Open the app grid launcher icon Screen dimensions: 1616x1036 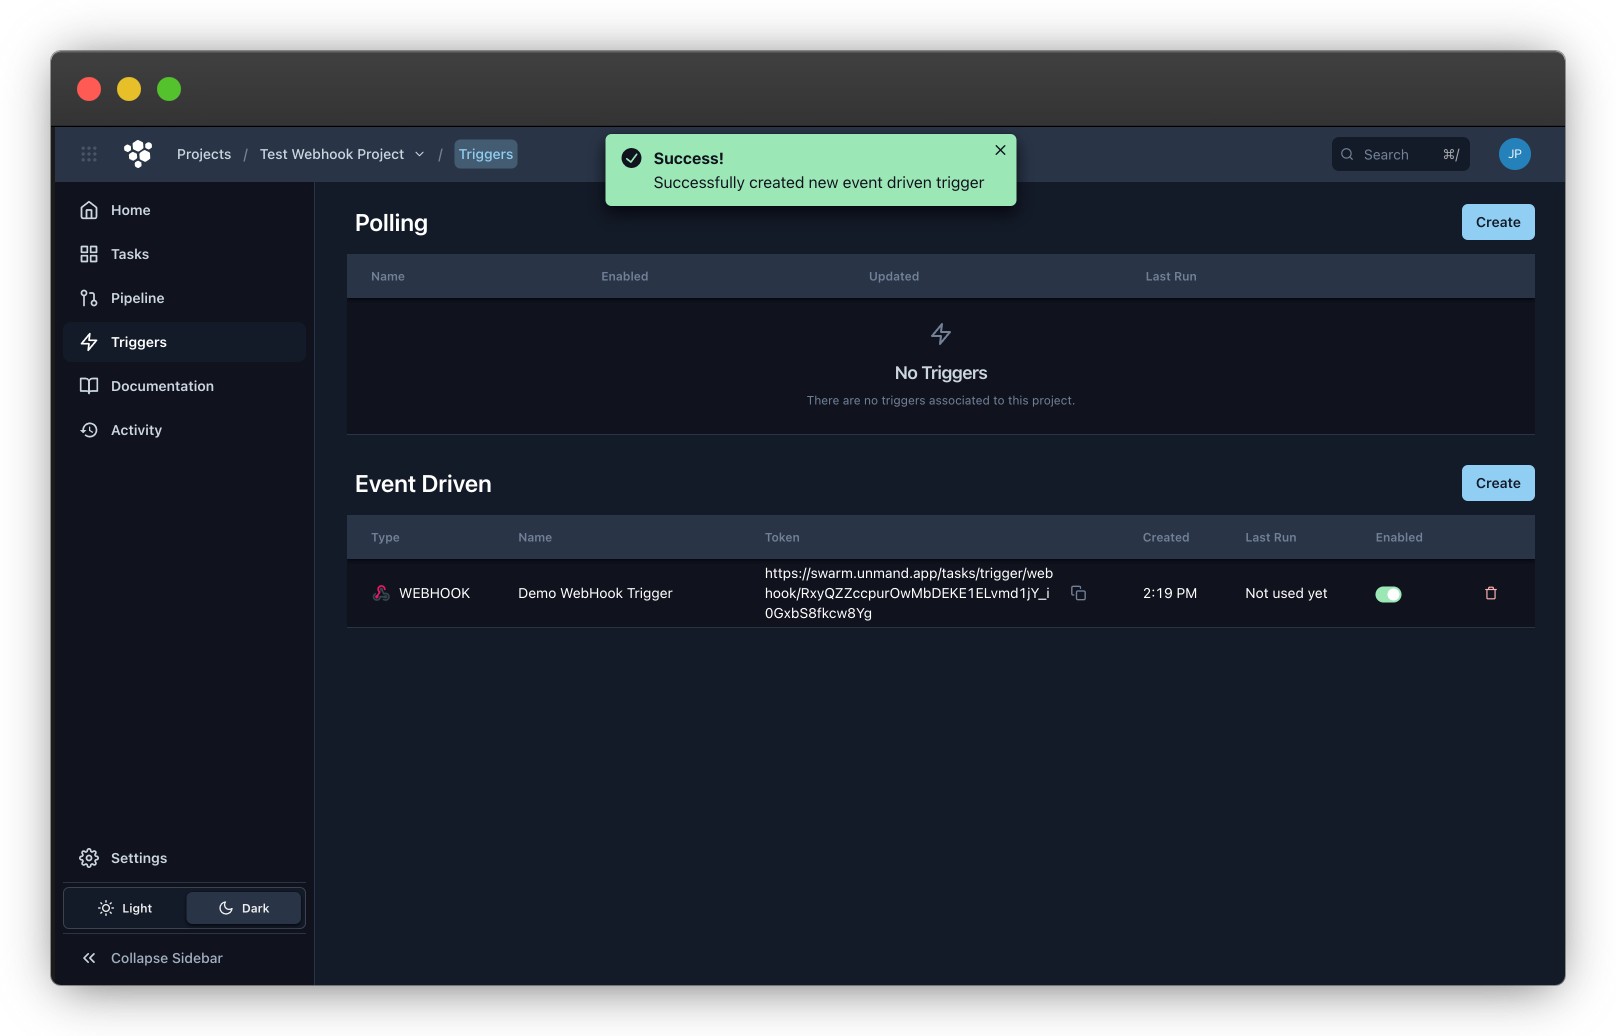(89, 154)
